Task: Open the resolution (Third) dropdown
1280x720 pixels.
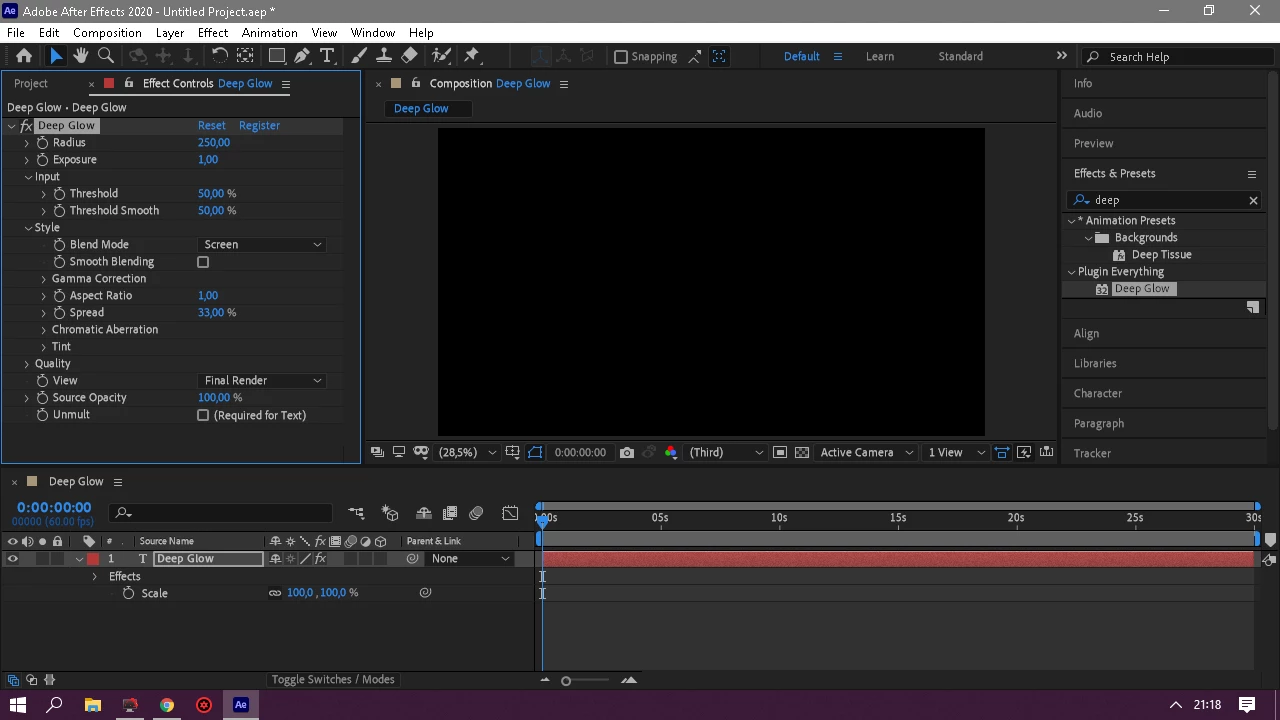Action: 726,452
